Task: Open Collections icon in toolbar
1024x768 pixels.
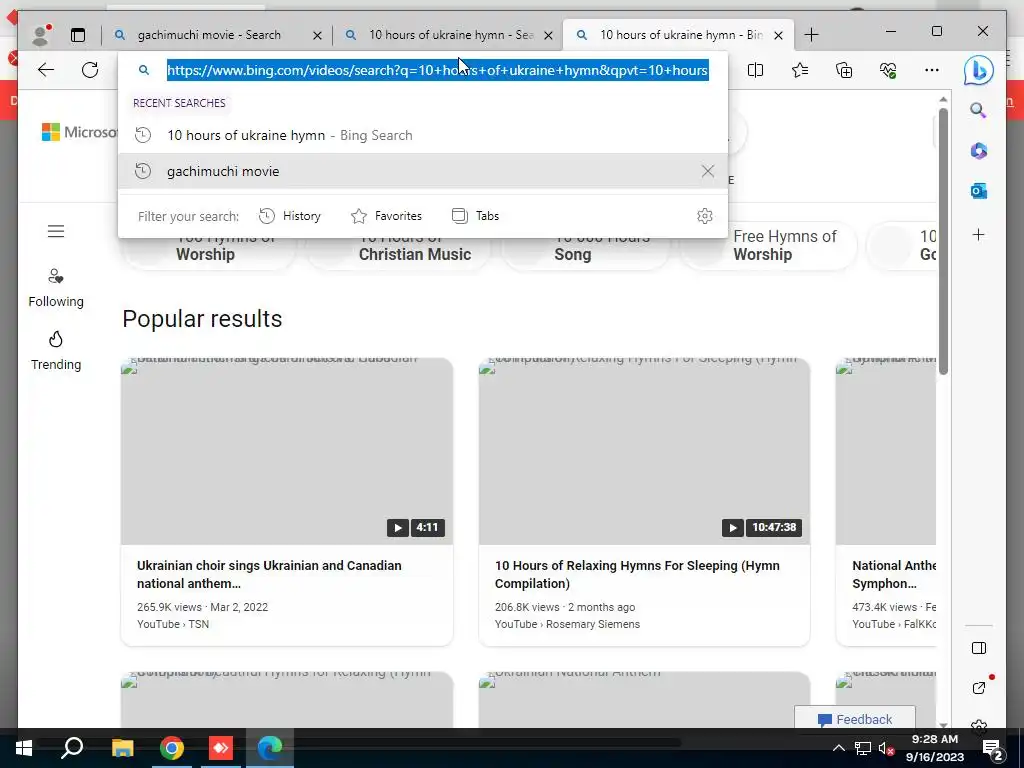Action: tap(844, 70)
